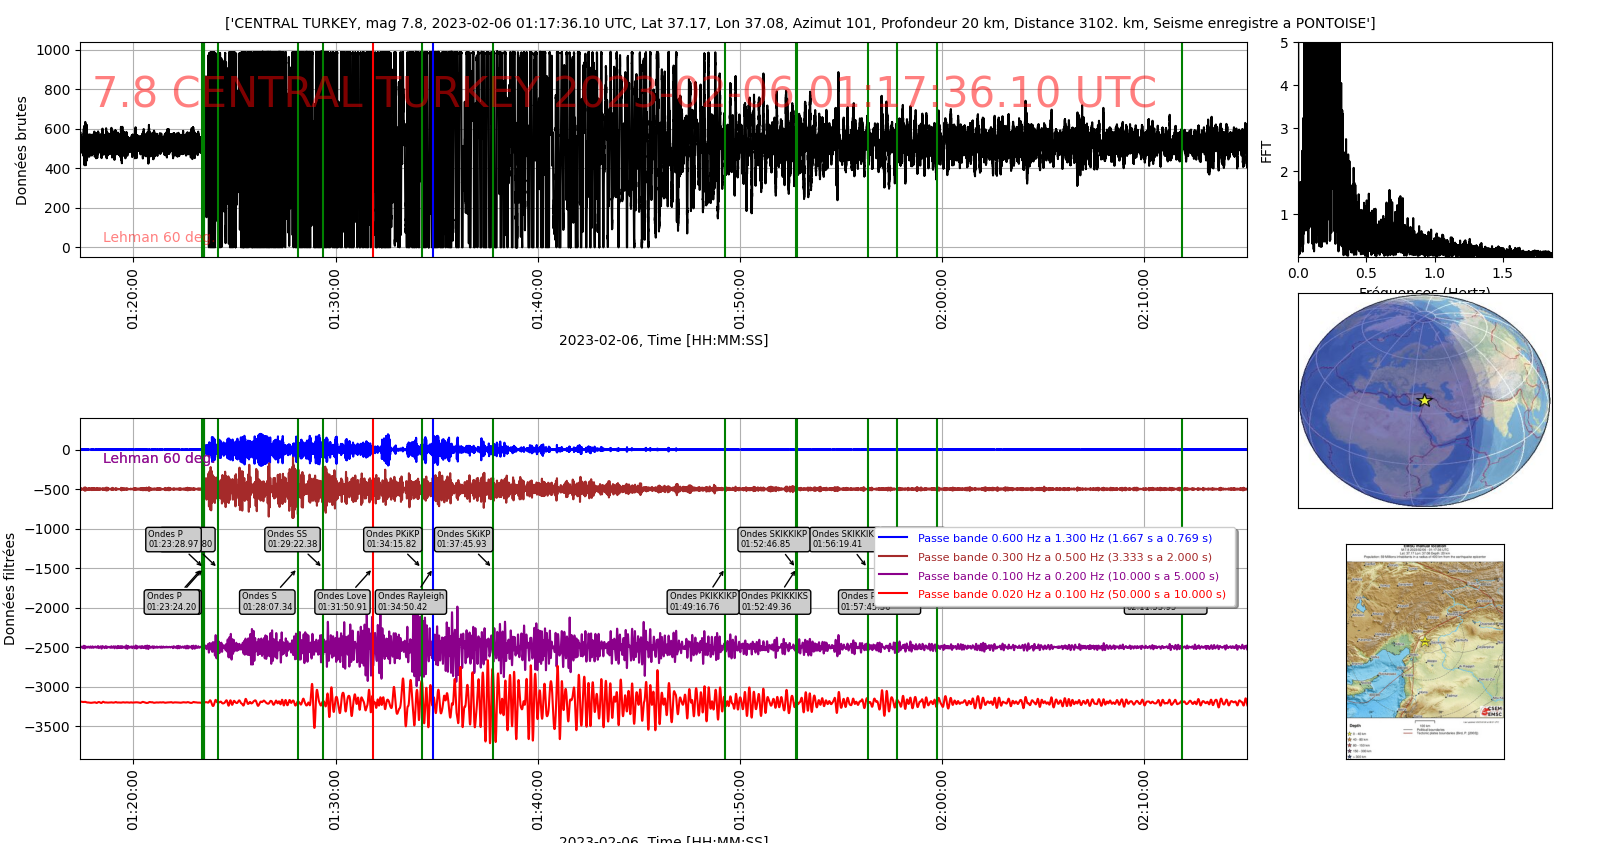
Task: Click the Ondes S arrival label
Action: (267, 601)
